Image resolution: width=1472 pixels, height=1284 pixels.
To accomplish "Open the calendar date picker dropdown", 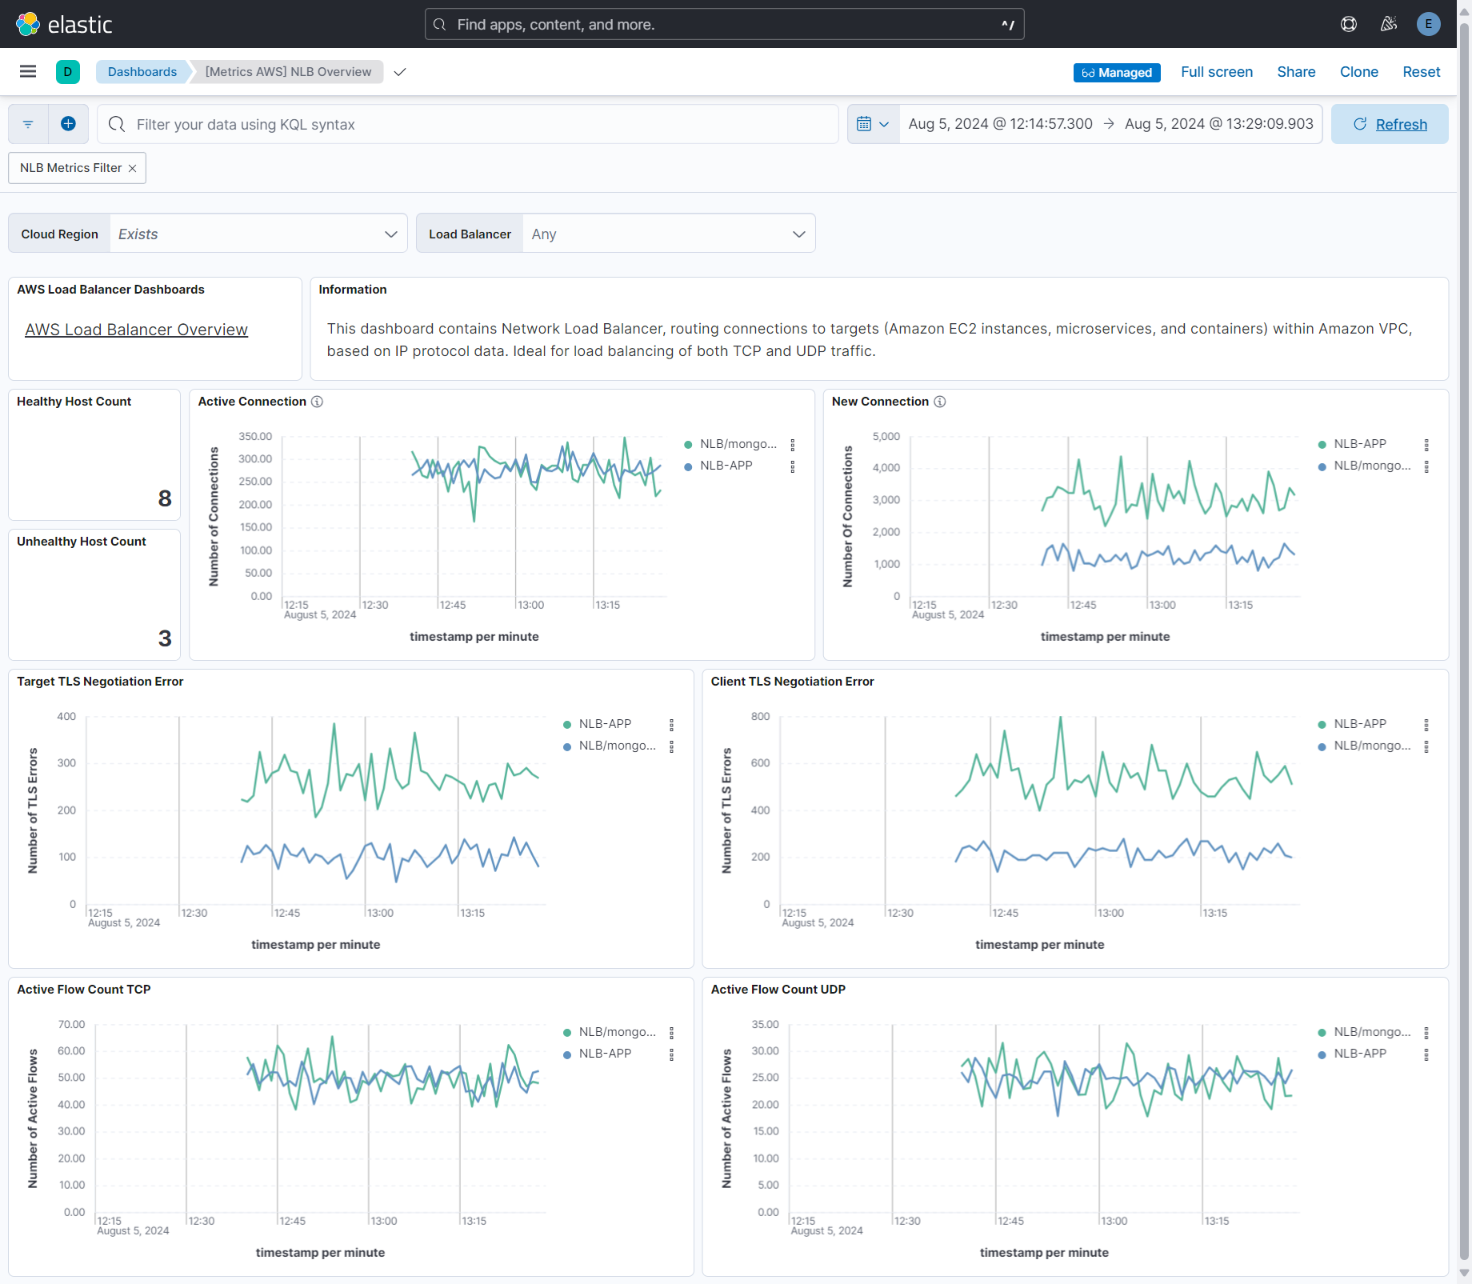I will tap(873, 123).
